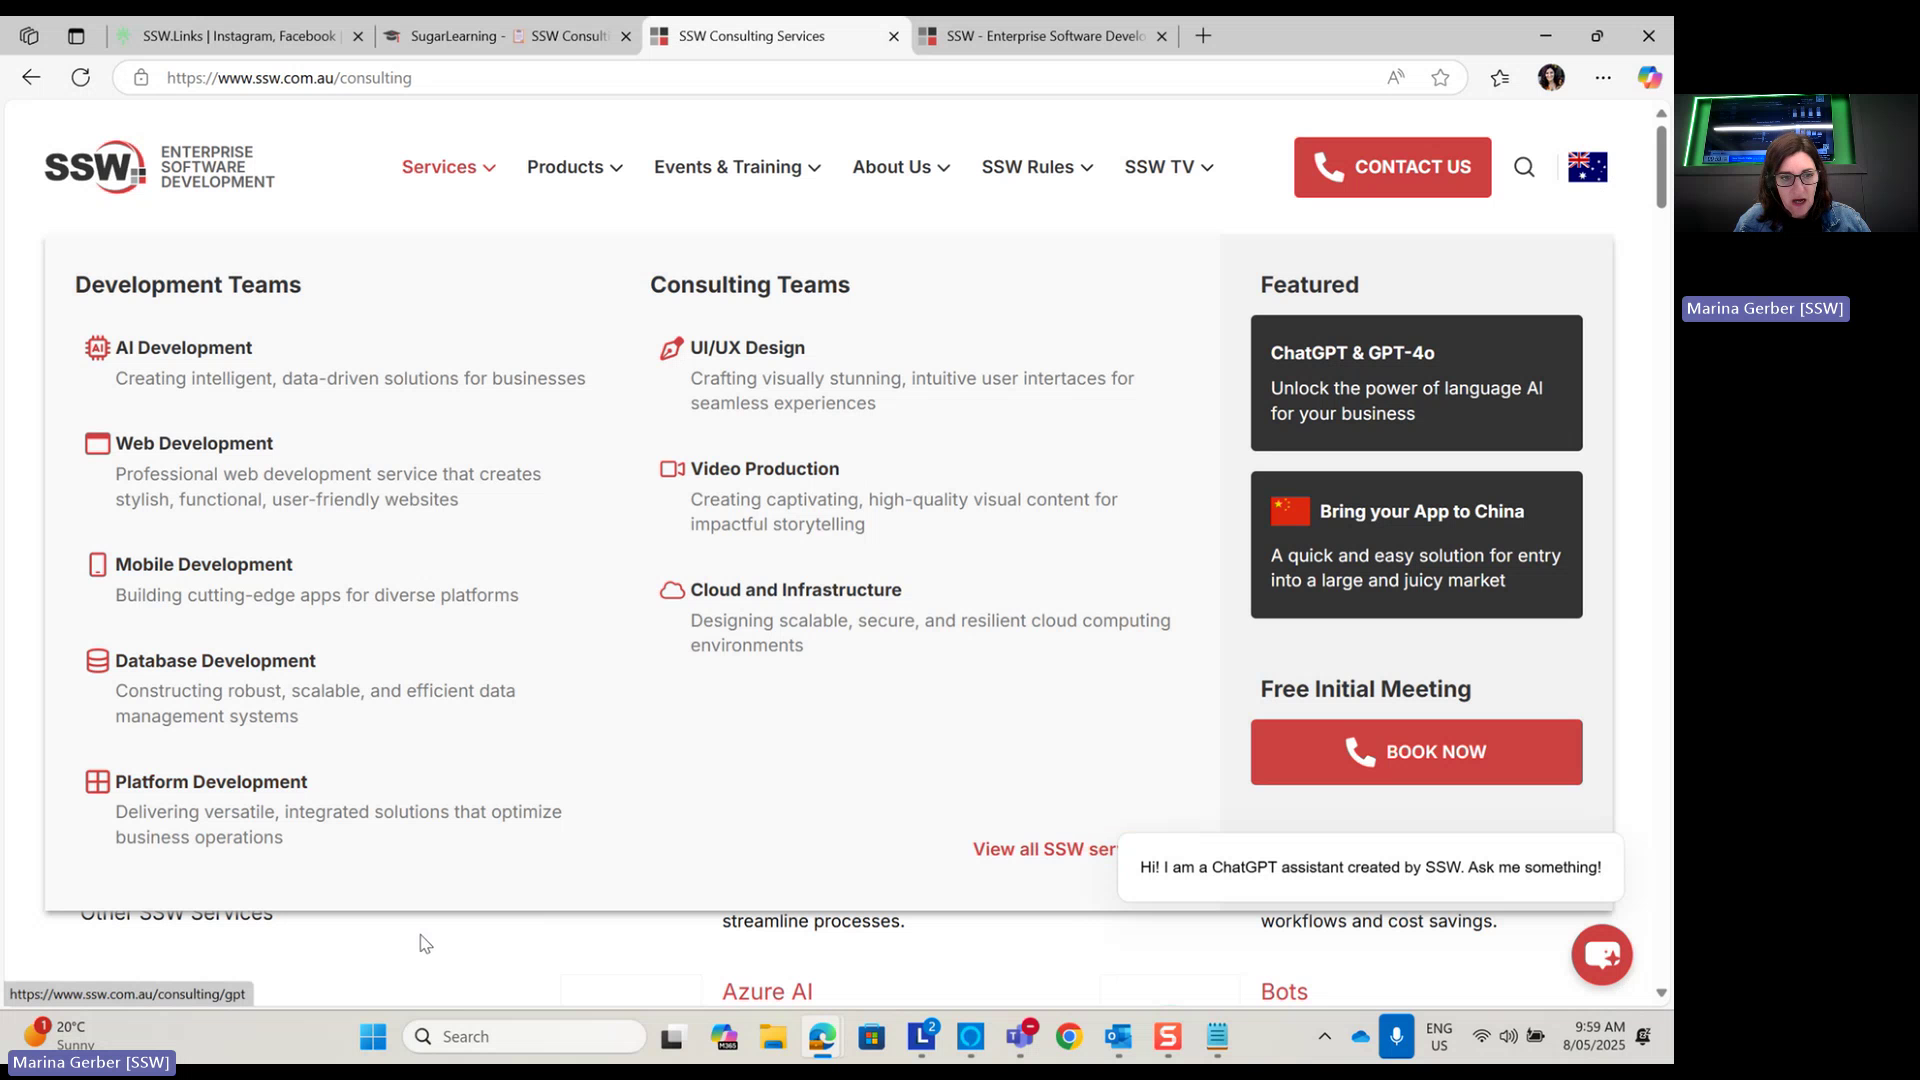The width and height of the screenshot is (1920, 1080).
Task: Open Copilot in browser toolbar
Action: tap(1649, 77)
